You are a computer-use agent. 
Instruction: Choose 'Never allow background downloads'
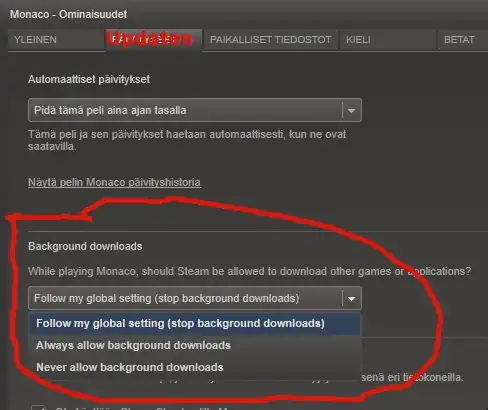click(195, 367)
